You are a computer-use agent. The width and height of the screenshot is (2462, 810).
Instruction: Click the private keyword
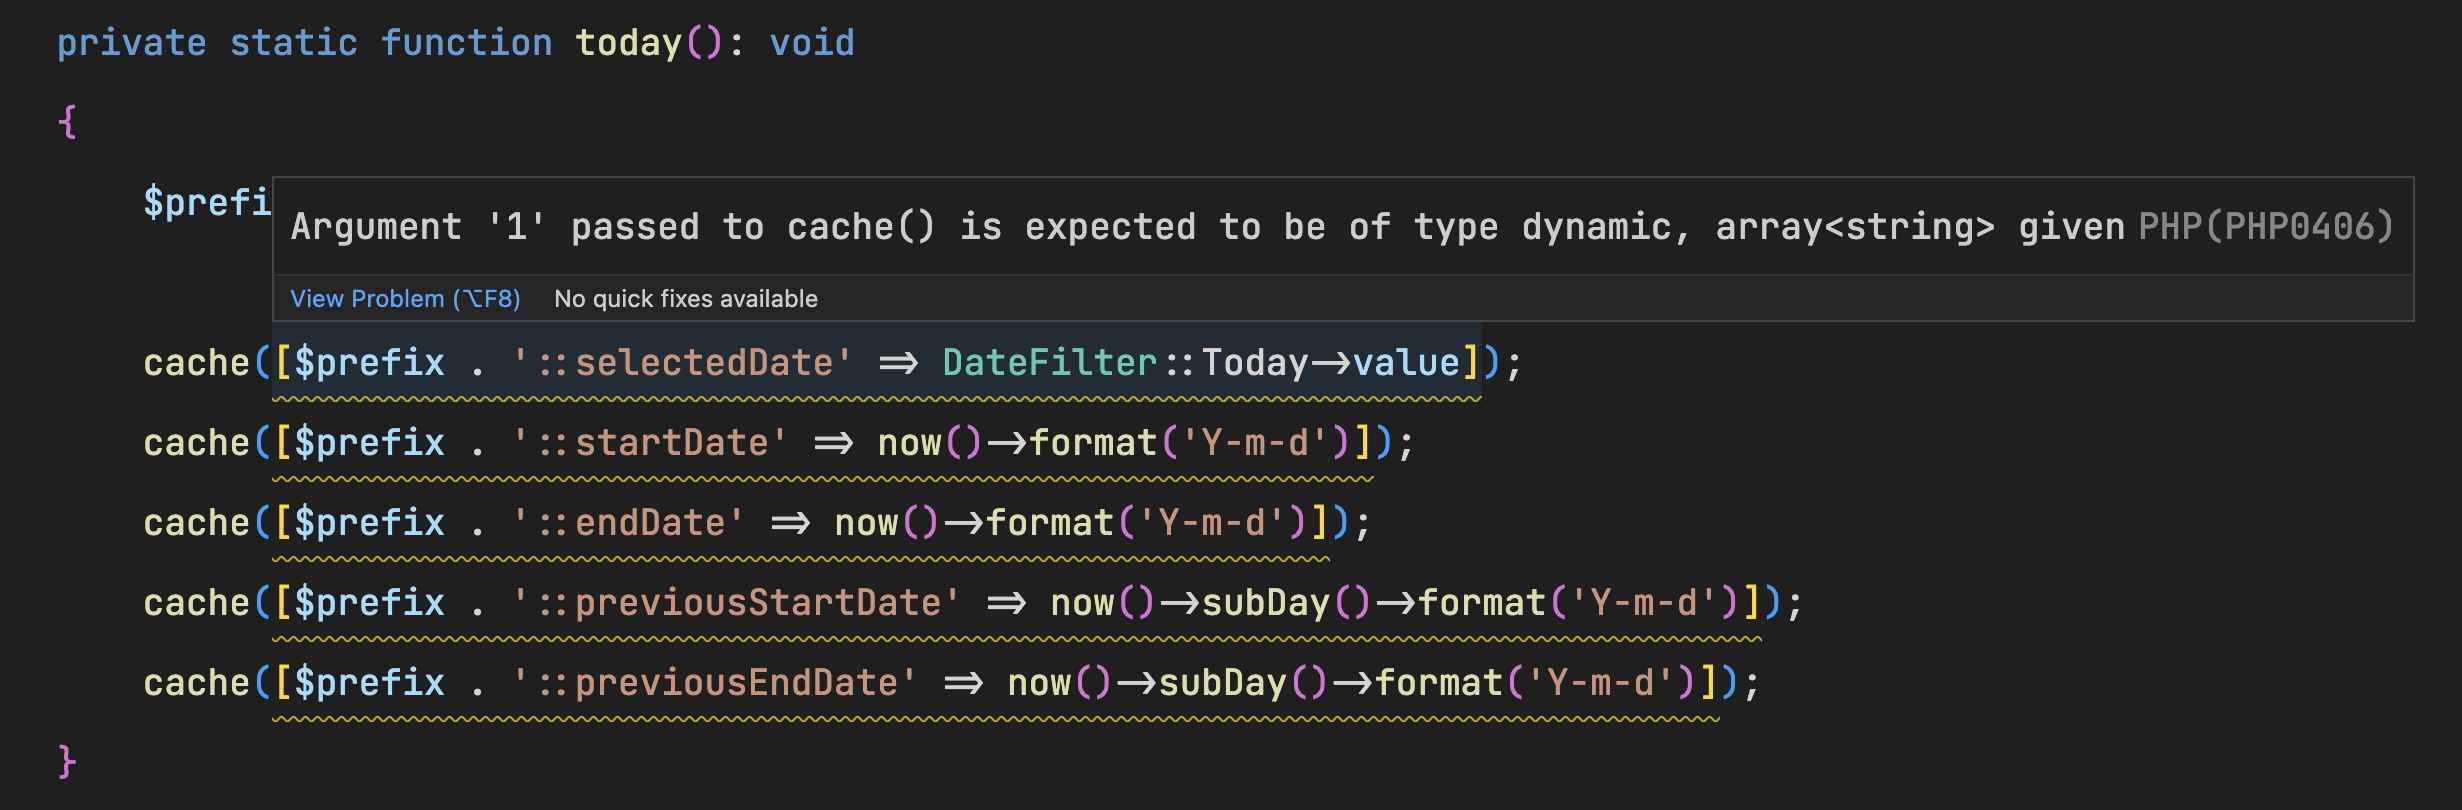click(131, 43)
